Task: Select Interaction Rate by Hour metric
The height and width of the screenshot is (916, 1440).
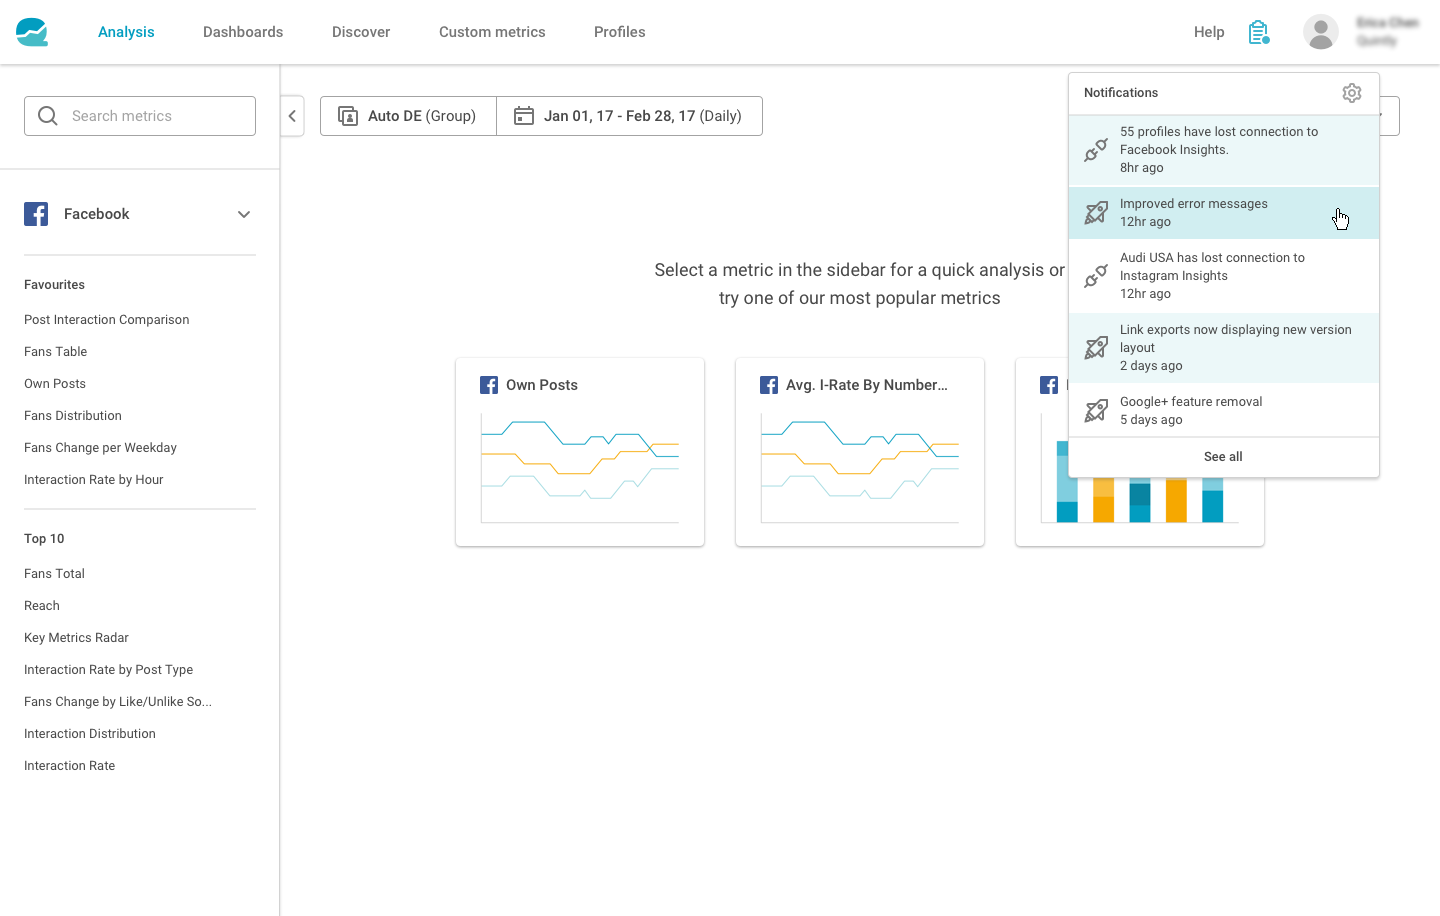Action: (x=94, y=480)
